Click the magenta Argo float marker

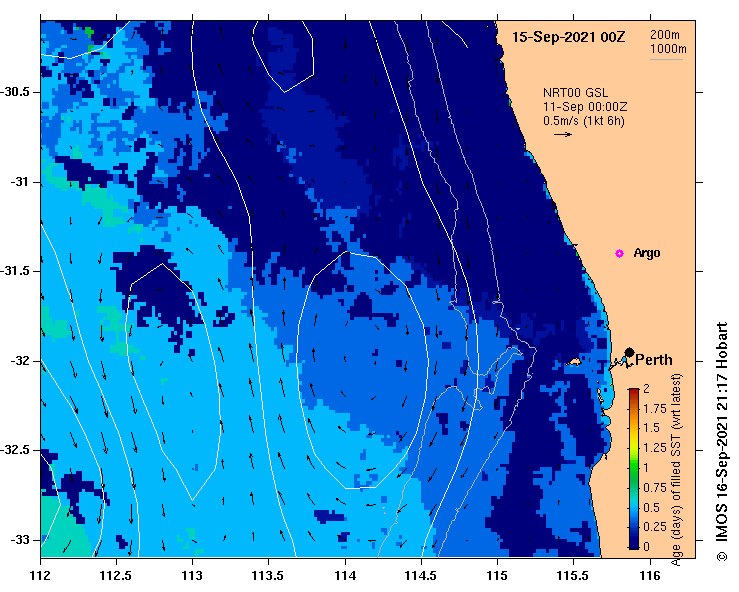pos(619,254)
